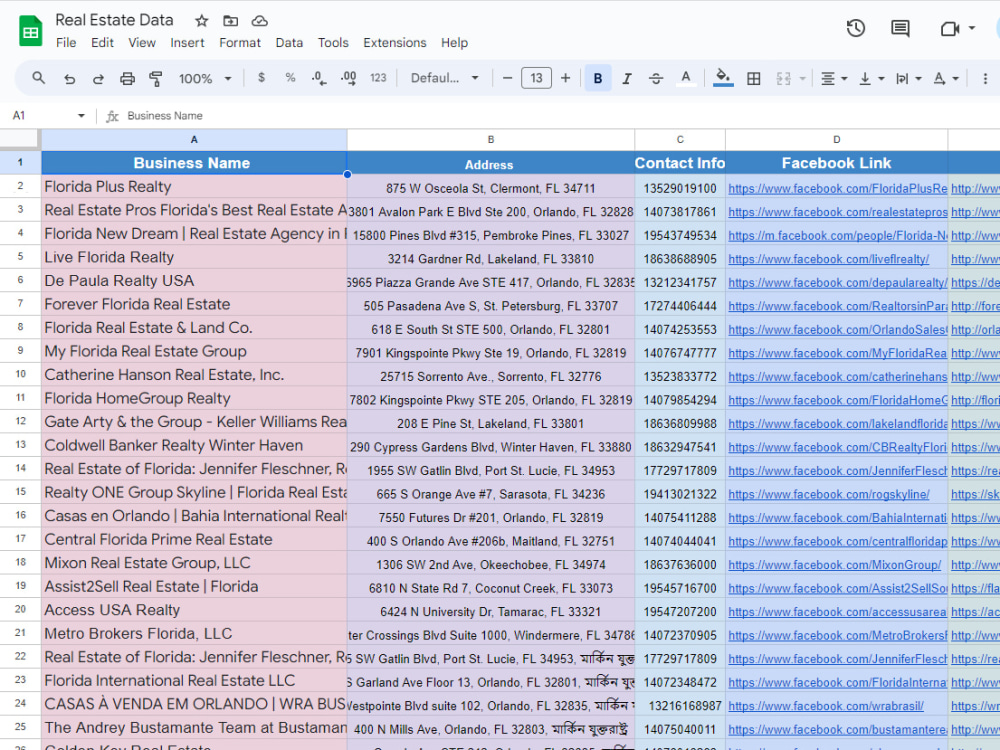Open the Data menu
Image resolution: width=1000 pixels, height=750 pixels.
pyautogui.click(x=289, y=43)
